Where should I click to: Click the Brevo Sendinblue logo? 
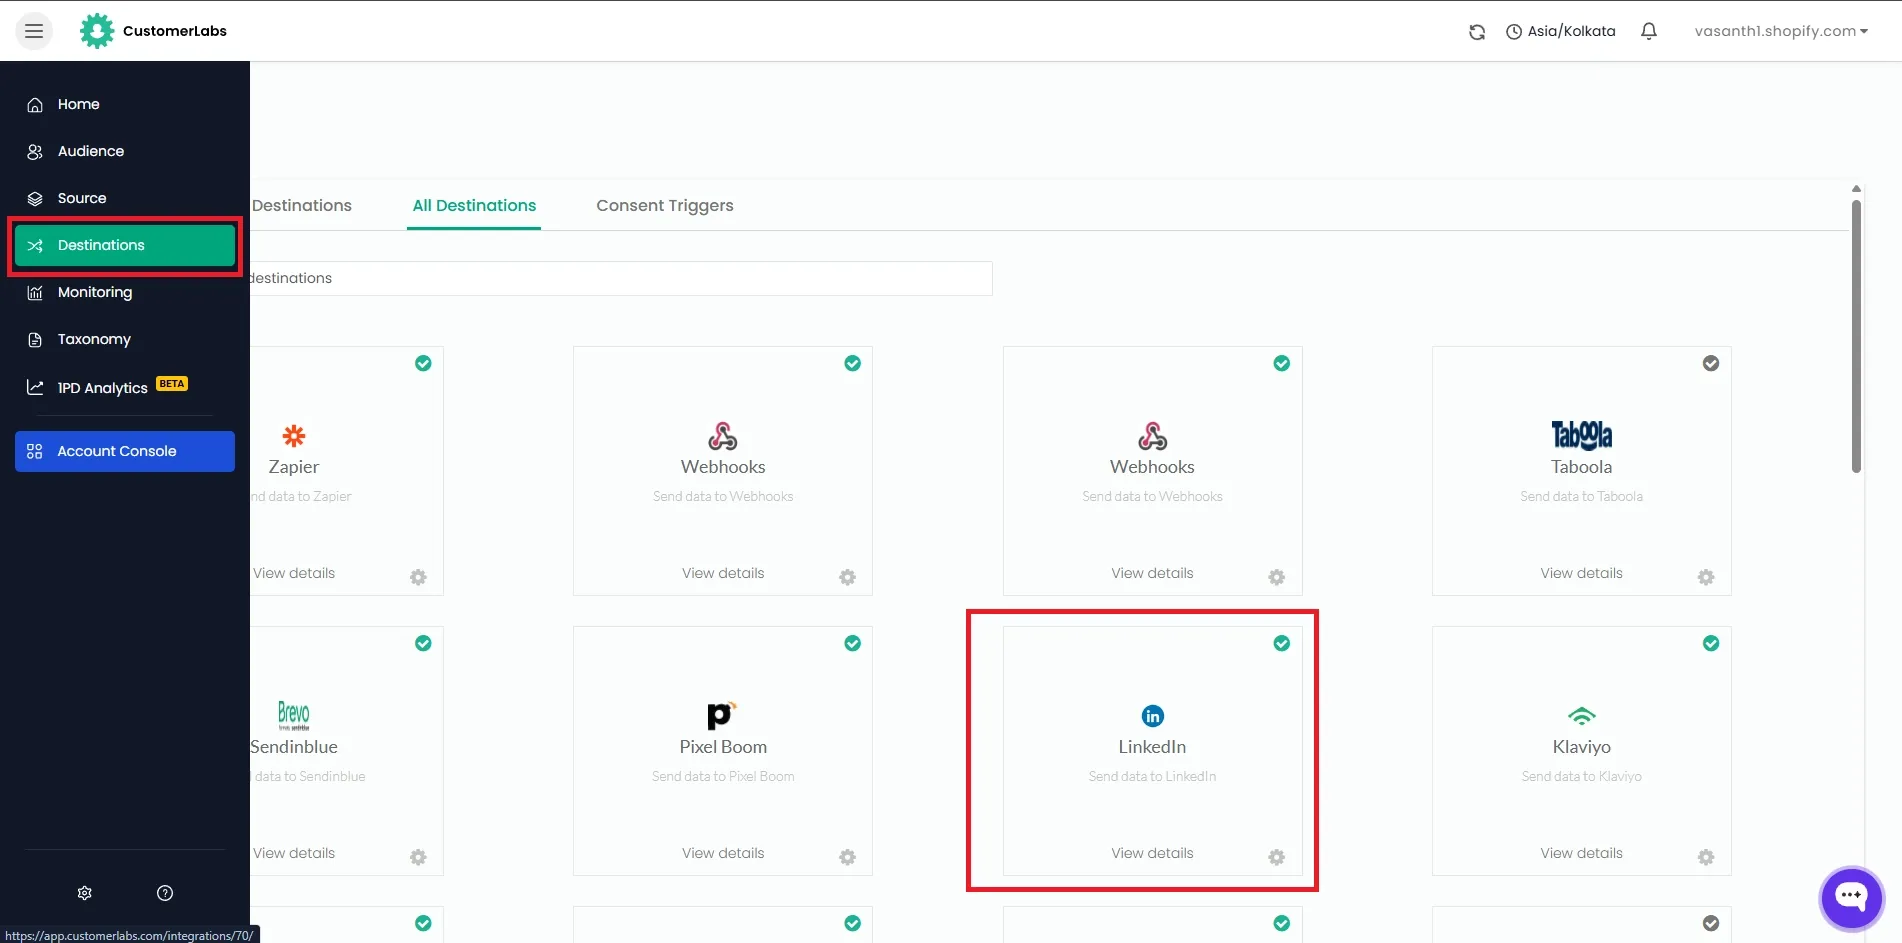coord(294,715)
